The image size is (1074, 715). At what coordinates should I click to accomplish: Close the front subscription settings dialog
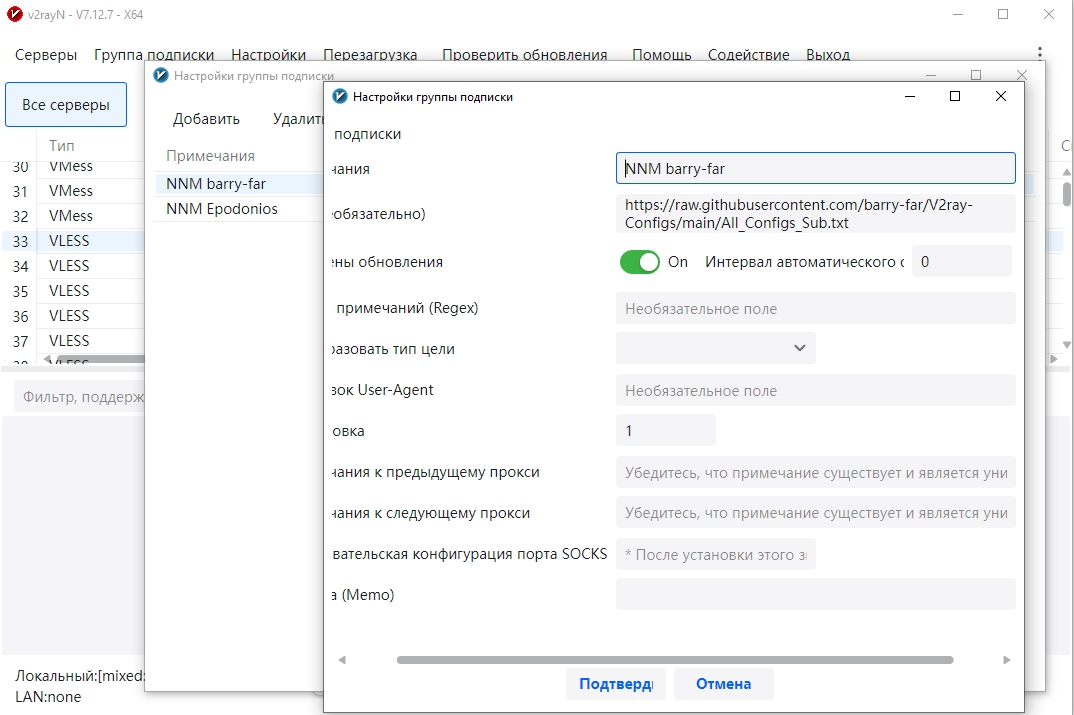(1001, 97)
